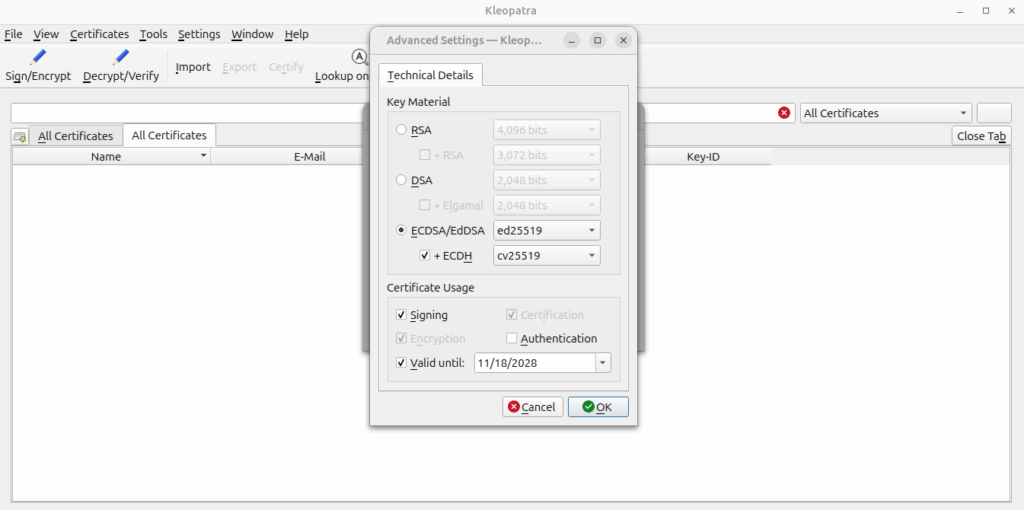Toggle the Certification checkbox
This screenshot has width=1024, height=510.
512,315
